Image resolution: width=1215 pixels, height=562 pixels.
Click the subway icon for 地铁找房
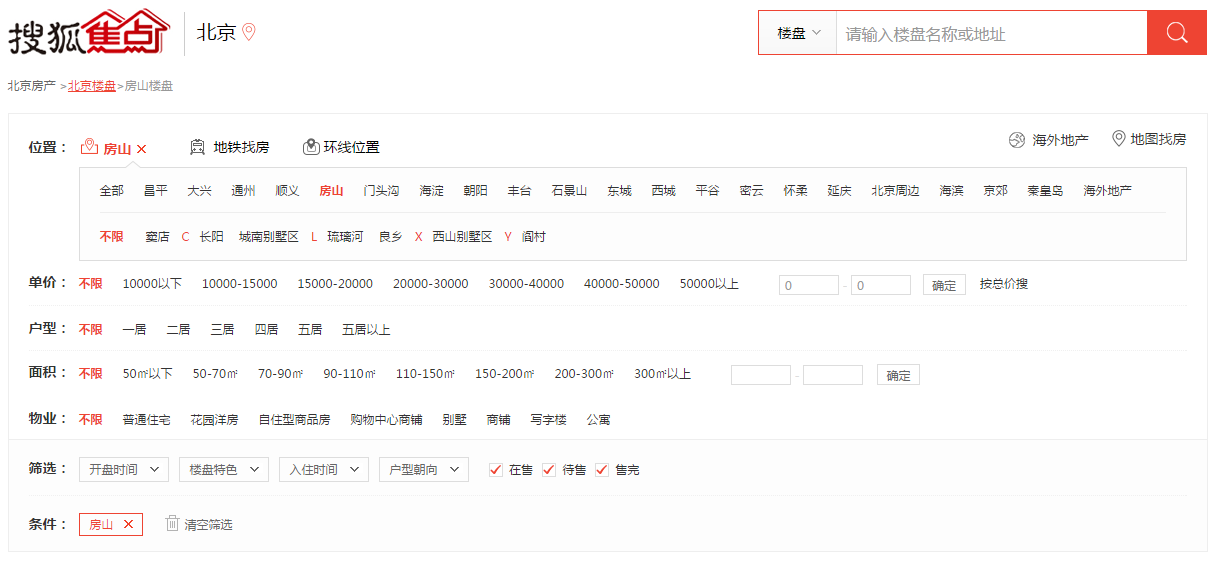197,147
